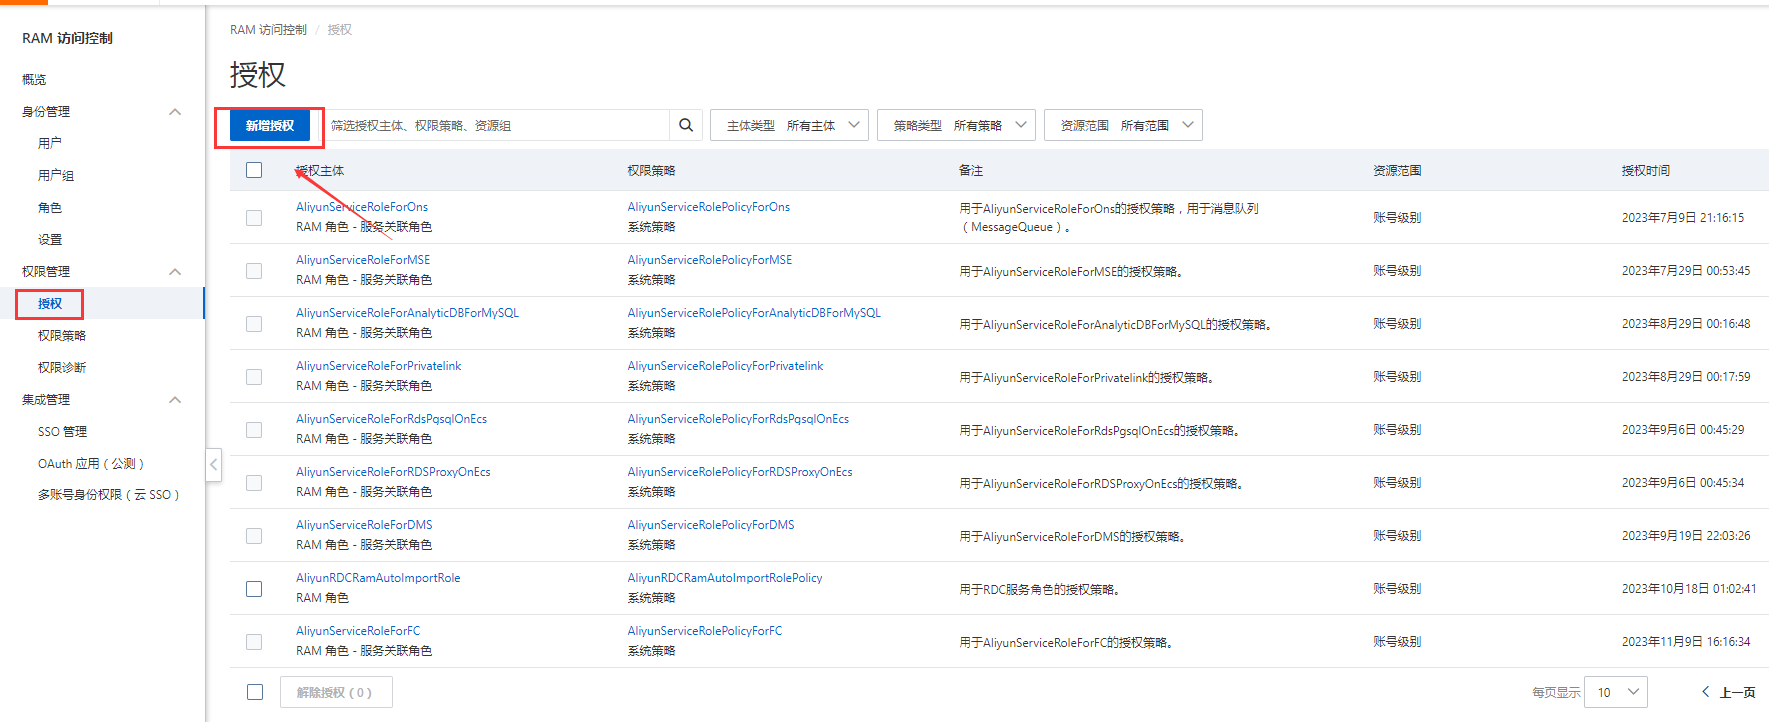
Task: Open AliyunServiceRolePolicyForDMS policy link
Action: (x=712, y=525)
